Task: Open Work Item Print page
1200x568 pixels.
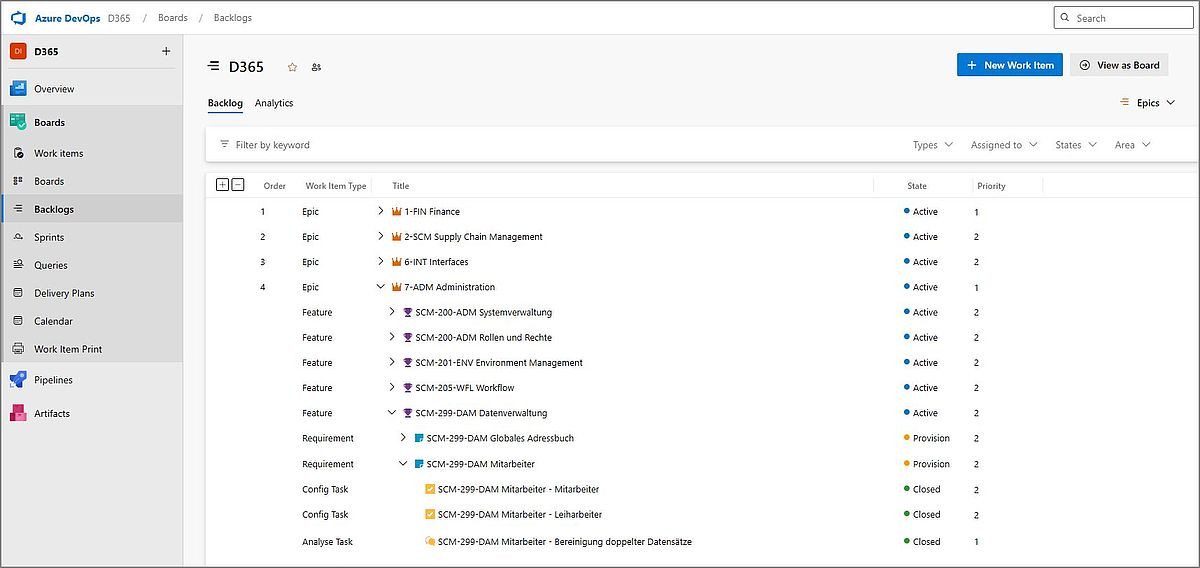Action: (68, 349)
